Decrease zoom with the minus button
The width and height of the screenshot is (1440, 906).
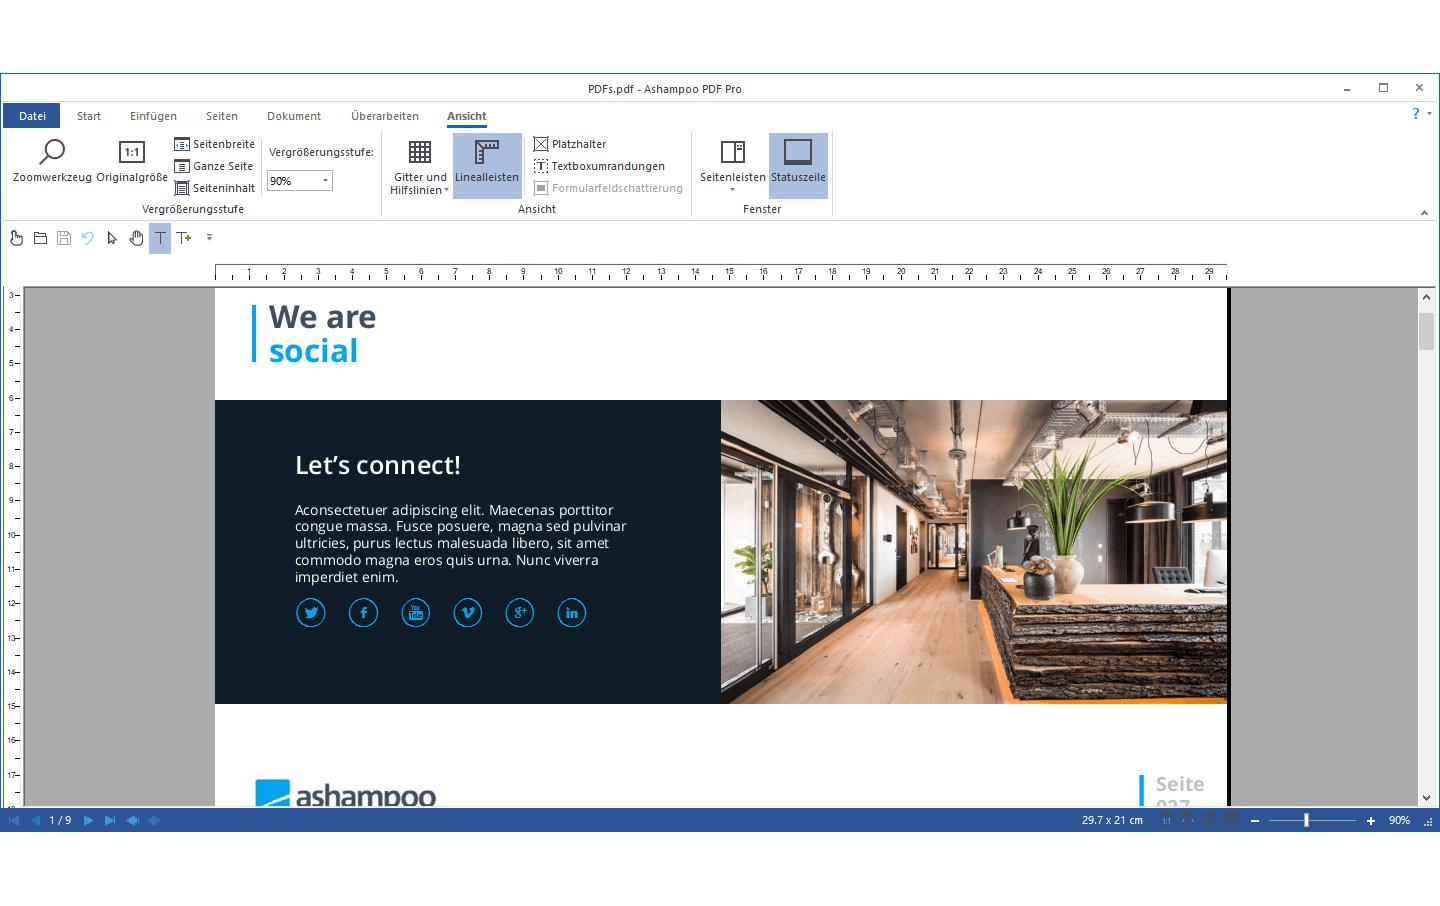click(1255, 821)
